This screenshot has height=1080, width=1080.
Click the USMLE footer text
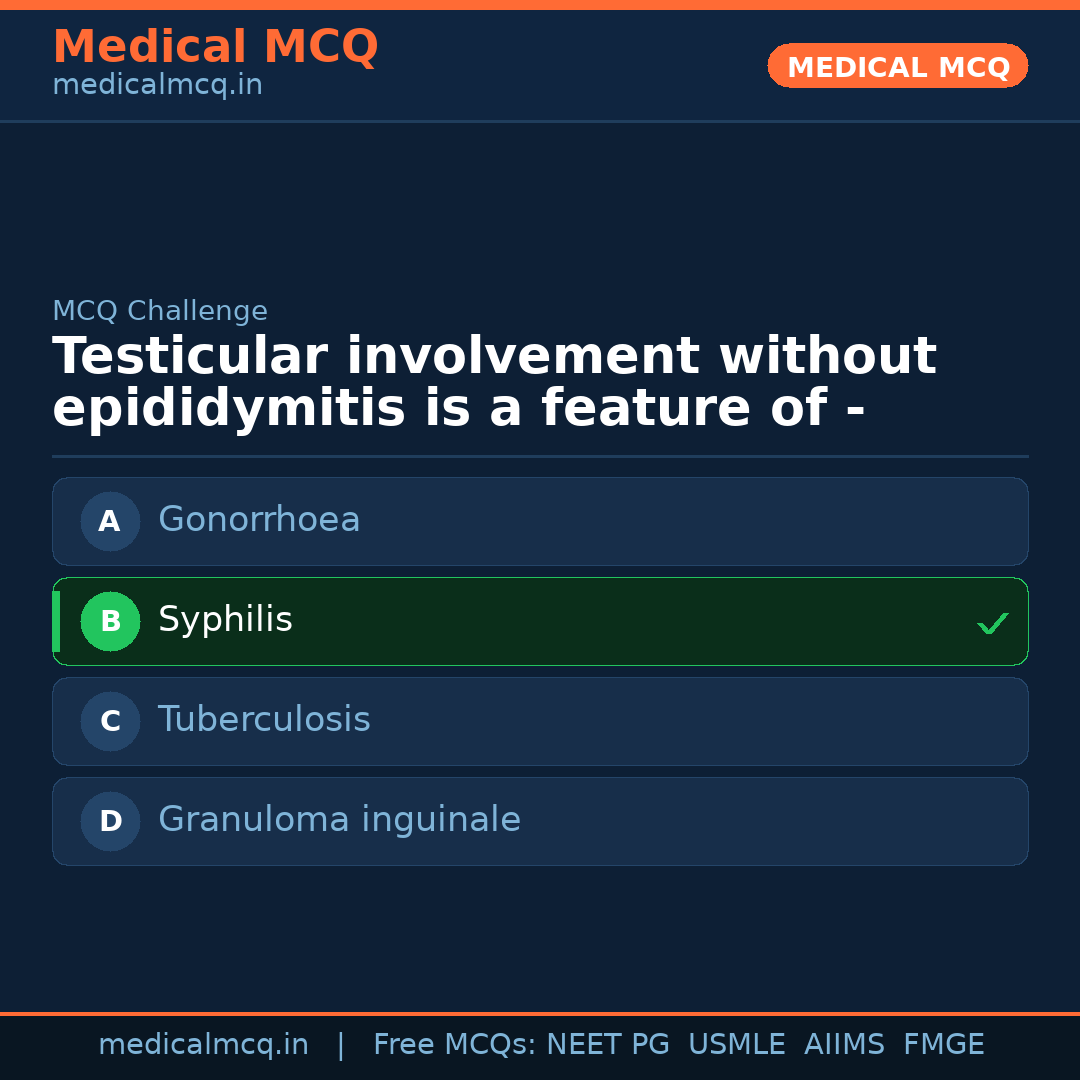click(x=736, y=1045)
